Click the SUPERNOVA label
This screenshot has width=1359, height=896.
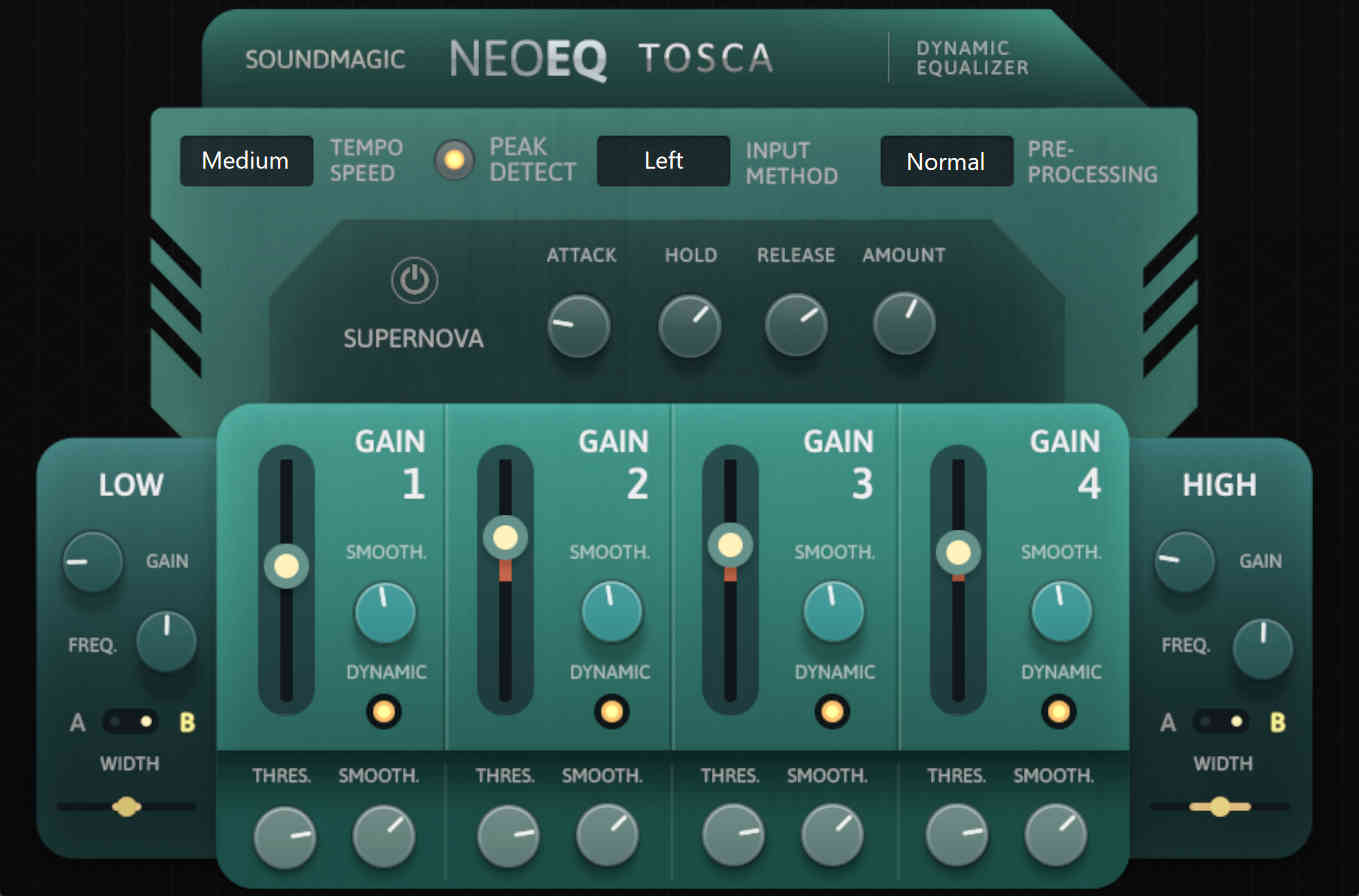413,339
